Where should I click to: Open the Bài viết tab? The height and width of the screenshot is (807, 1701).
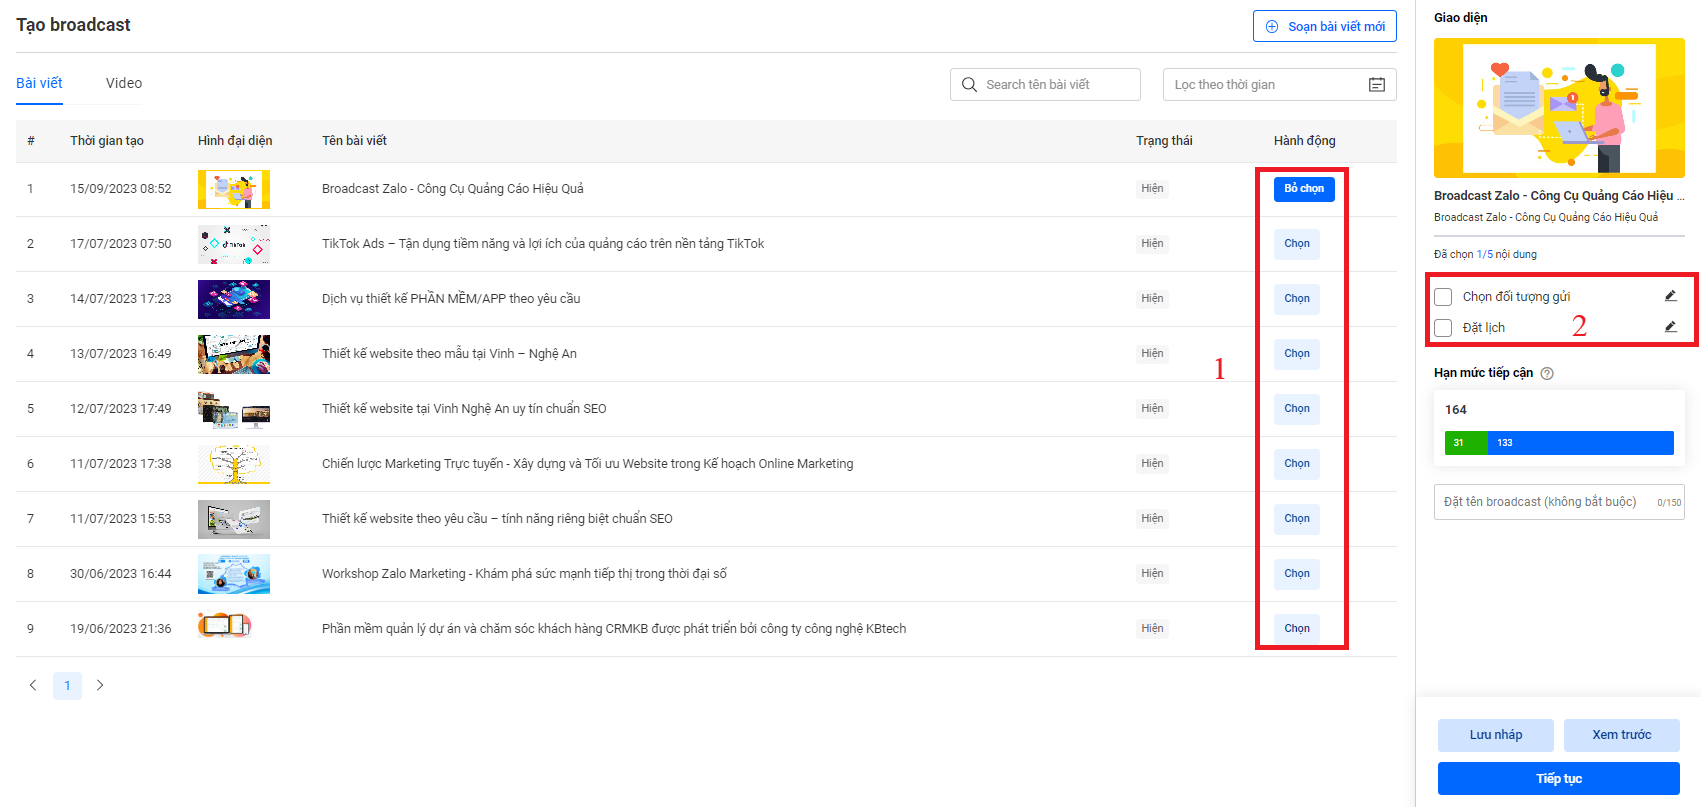click(x=39, y=83)
